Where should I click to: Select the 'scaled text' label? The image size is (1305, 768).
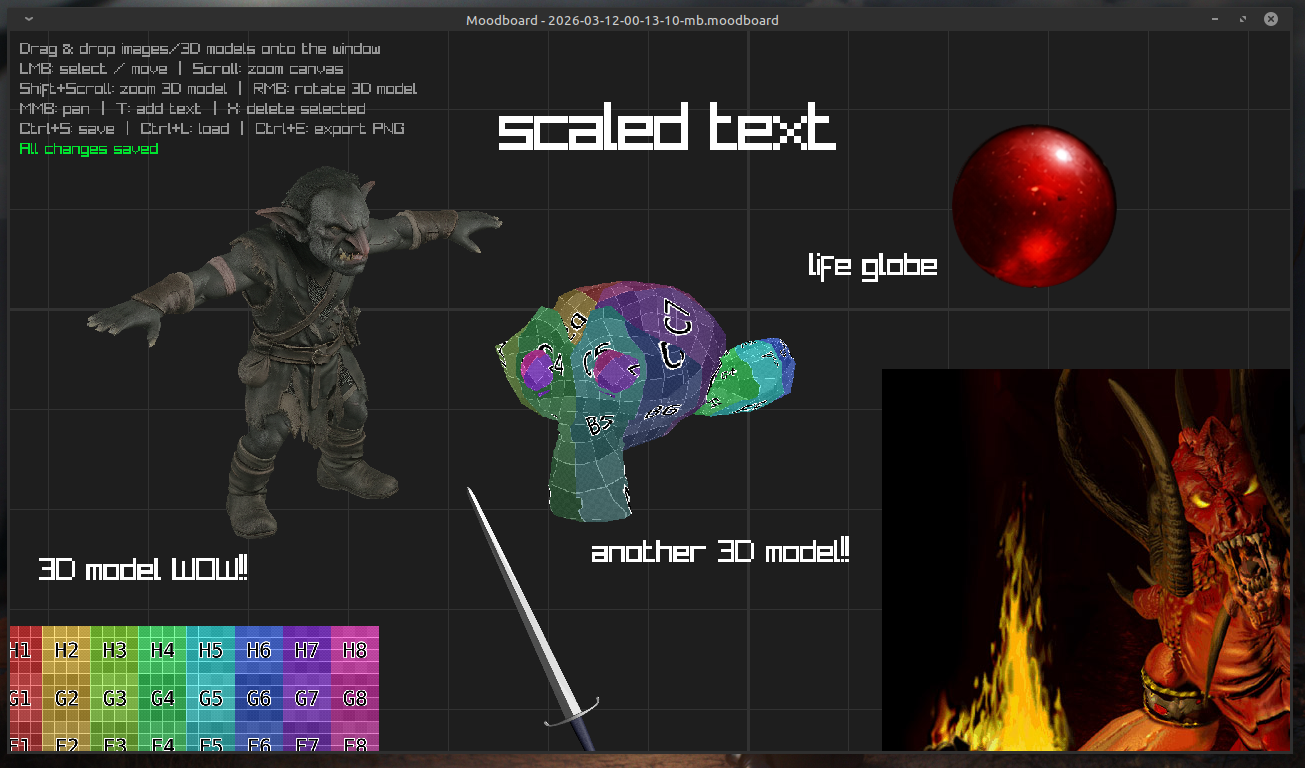[x=666, y=128]
